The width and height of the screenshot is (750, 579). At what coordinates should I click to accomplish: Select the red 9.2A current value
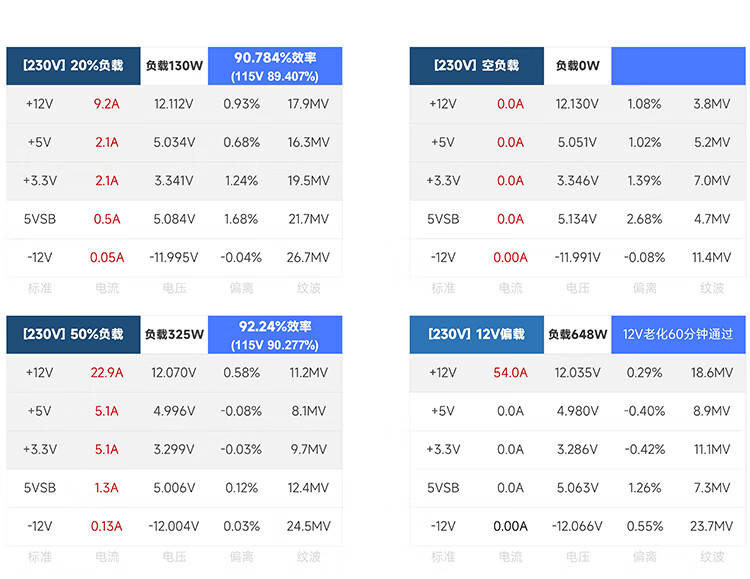[x=106, y=104]
